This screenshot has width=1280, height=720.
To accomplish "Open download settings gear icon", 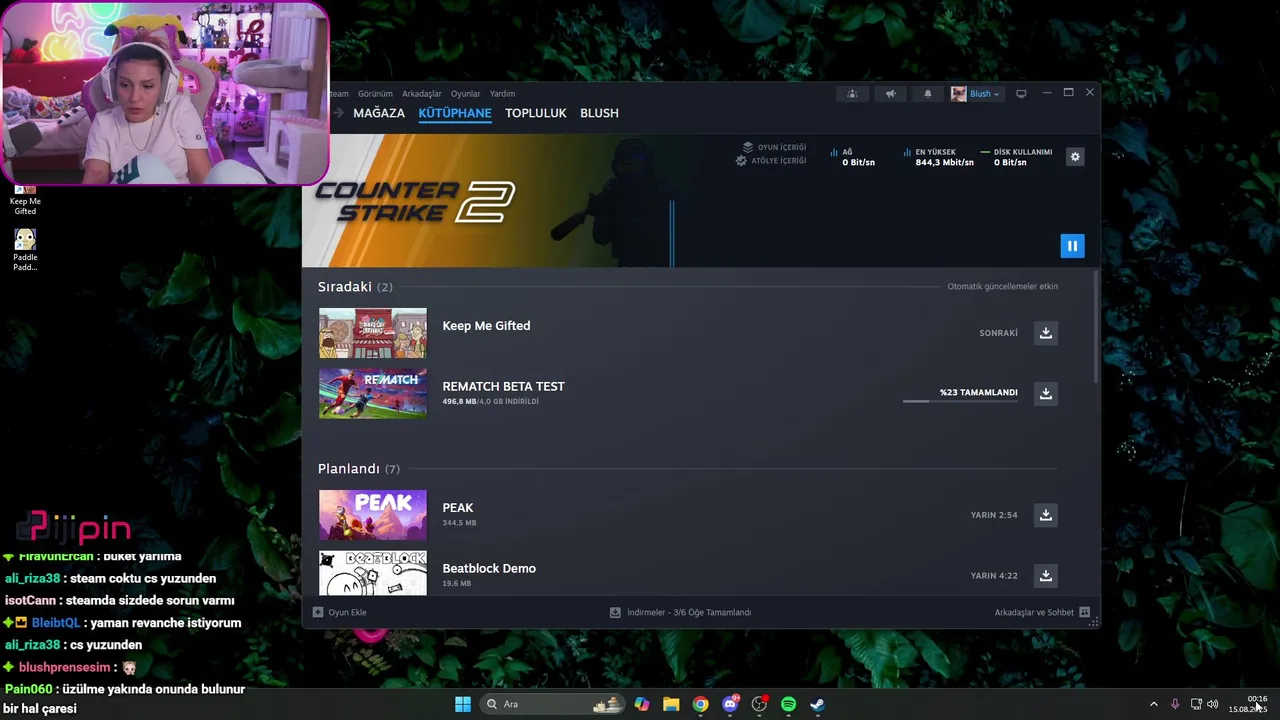I will coord(1075,156).
